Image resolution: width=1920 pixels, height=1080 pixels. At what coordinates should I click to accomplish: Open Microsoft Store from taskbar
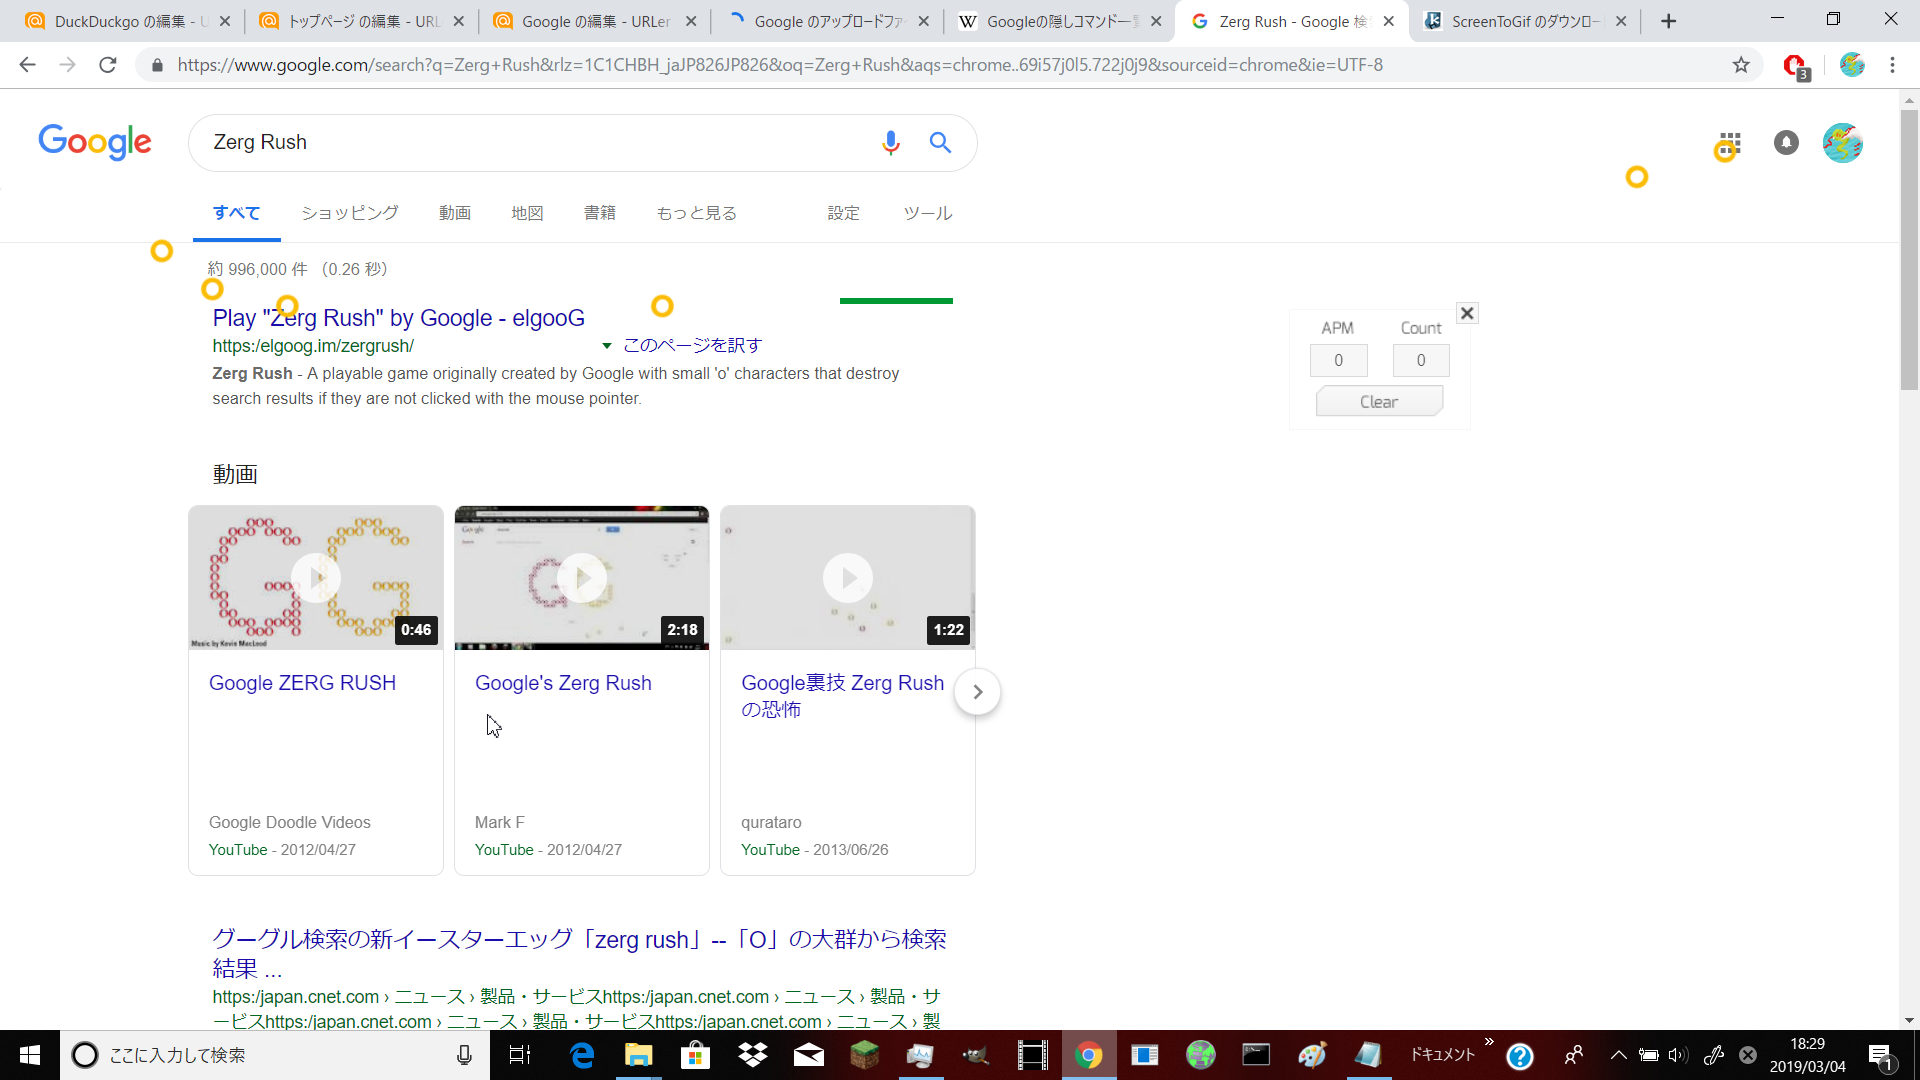click(x=695, y=1055)
